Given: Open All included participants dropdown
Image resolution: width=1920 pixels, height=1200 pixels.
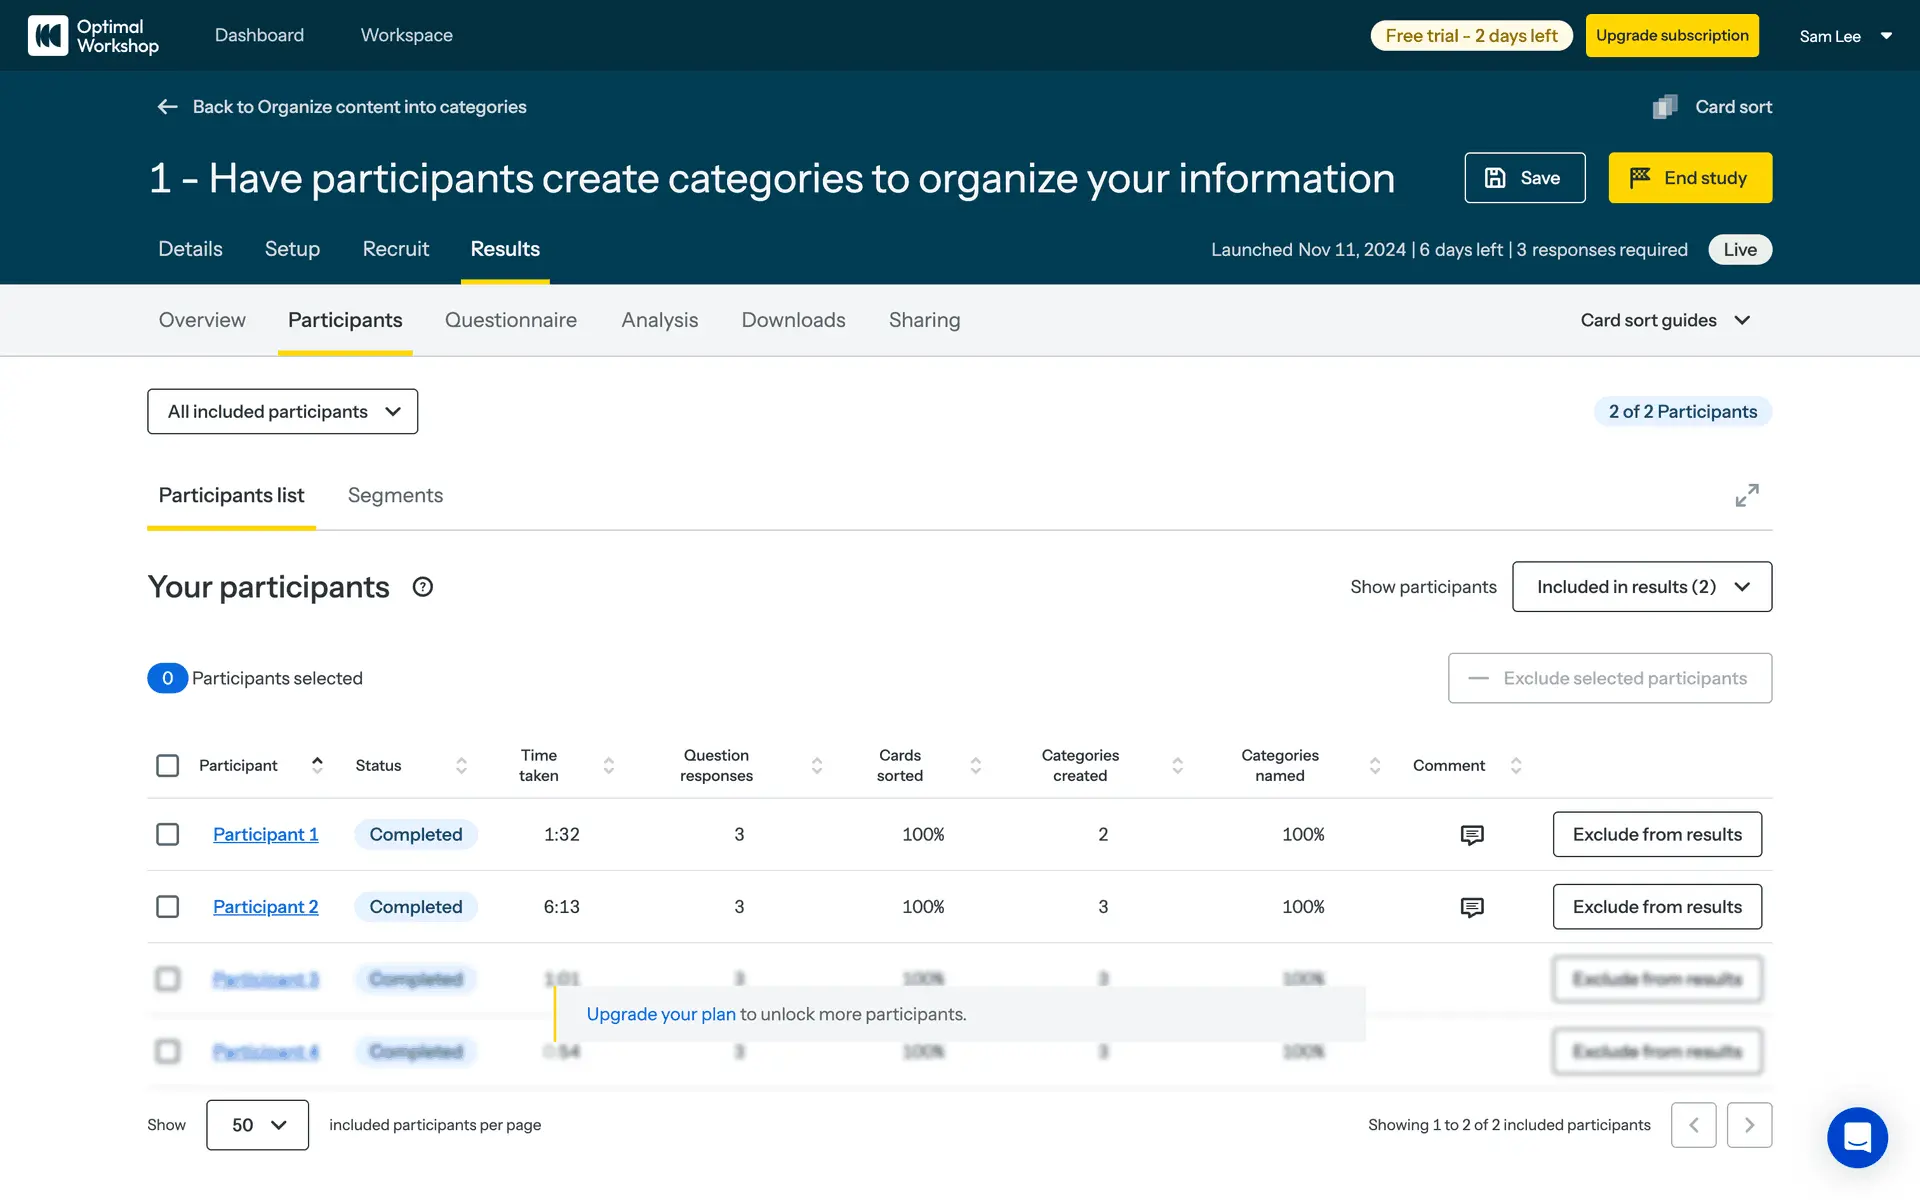Looking at the screenshot, I should point(282,412).
